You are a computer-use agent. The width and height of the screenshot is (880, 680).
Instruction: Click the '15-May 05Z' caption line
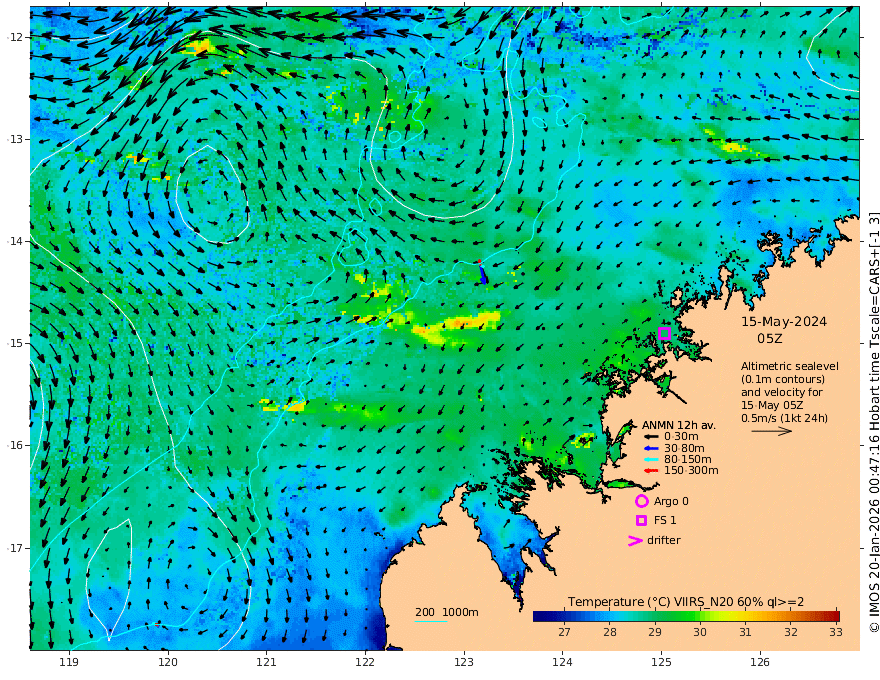tap(772, 405)
